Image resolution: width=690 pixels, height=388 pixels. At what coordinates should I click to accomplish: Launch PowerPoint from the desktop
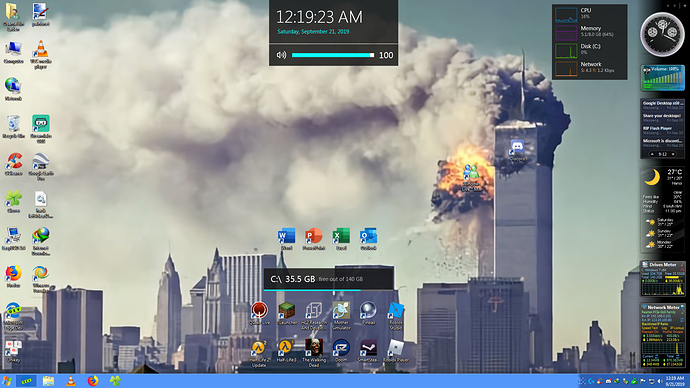coord(313,239)
